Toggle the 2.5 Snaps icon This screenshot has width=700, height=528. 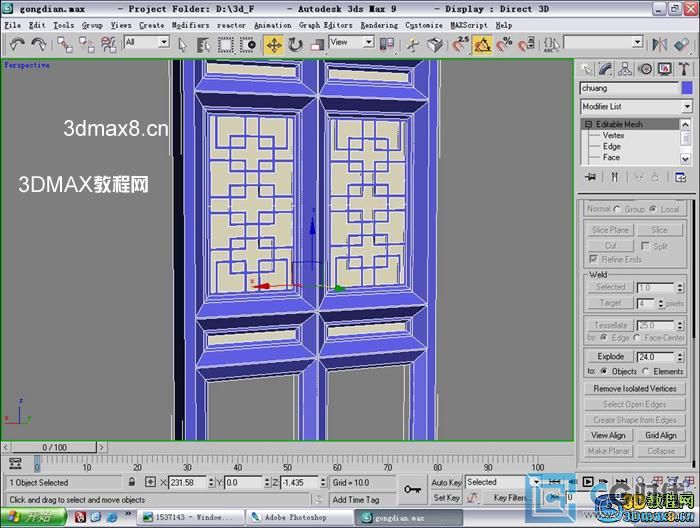460,45
